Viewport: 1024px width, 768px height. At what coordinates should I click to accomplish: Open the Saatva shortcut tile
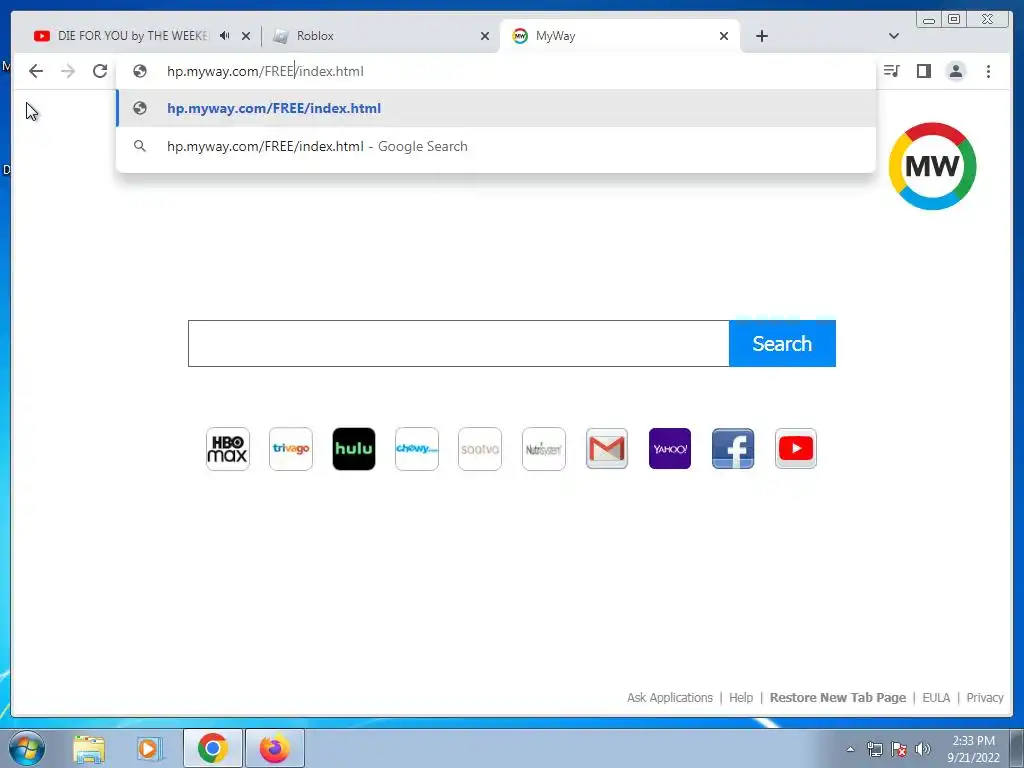pos(480,449)
